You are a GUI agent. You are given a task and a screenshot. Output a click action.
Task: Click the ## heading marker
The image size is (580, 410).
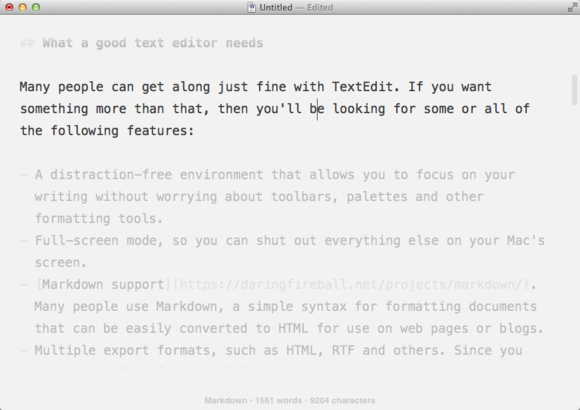[x=27, y=43]
